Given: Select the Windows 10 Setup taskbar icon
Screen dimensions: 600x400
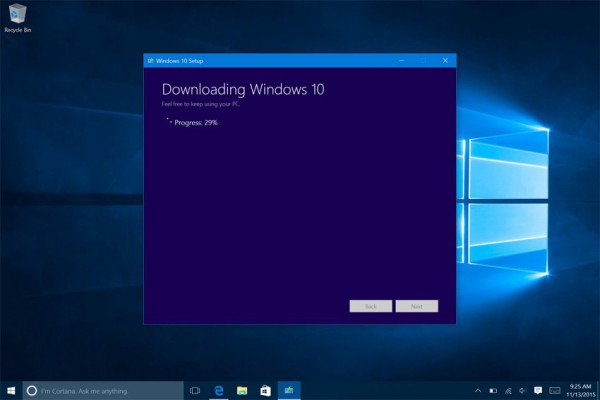Looking at the screenshot, I should pos(289,390).
